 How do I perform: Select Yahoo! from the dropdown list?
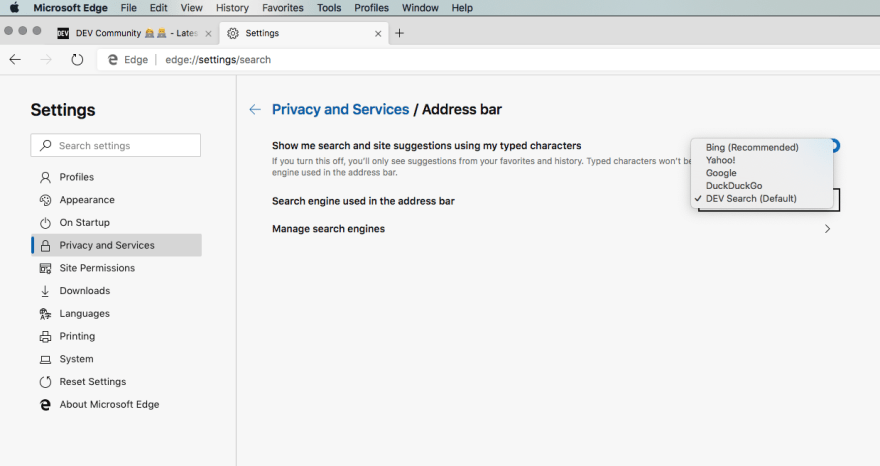pos(721,160)
